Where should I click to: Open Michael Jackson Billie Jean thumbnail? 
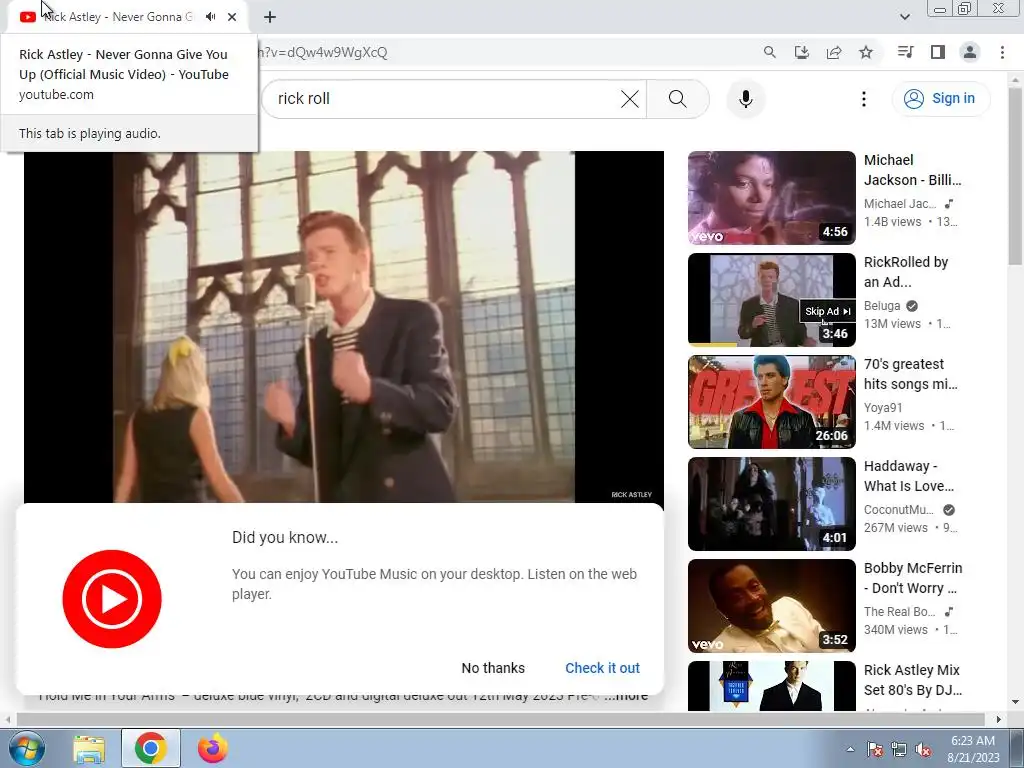pos(771,198)
